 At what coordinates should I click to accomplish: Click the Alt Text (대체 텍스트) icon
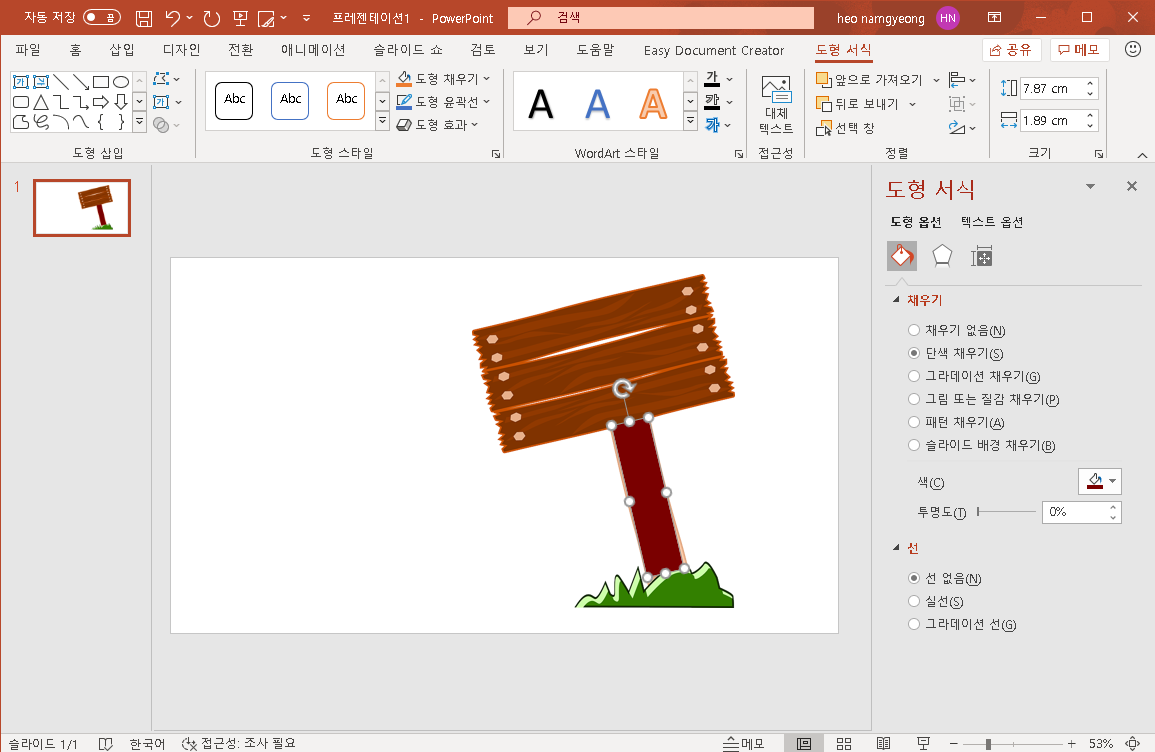775,100
